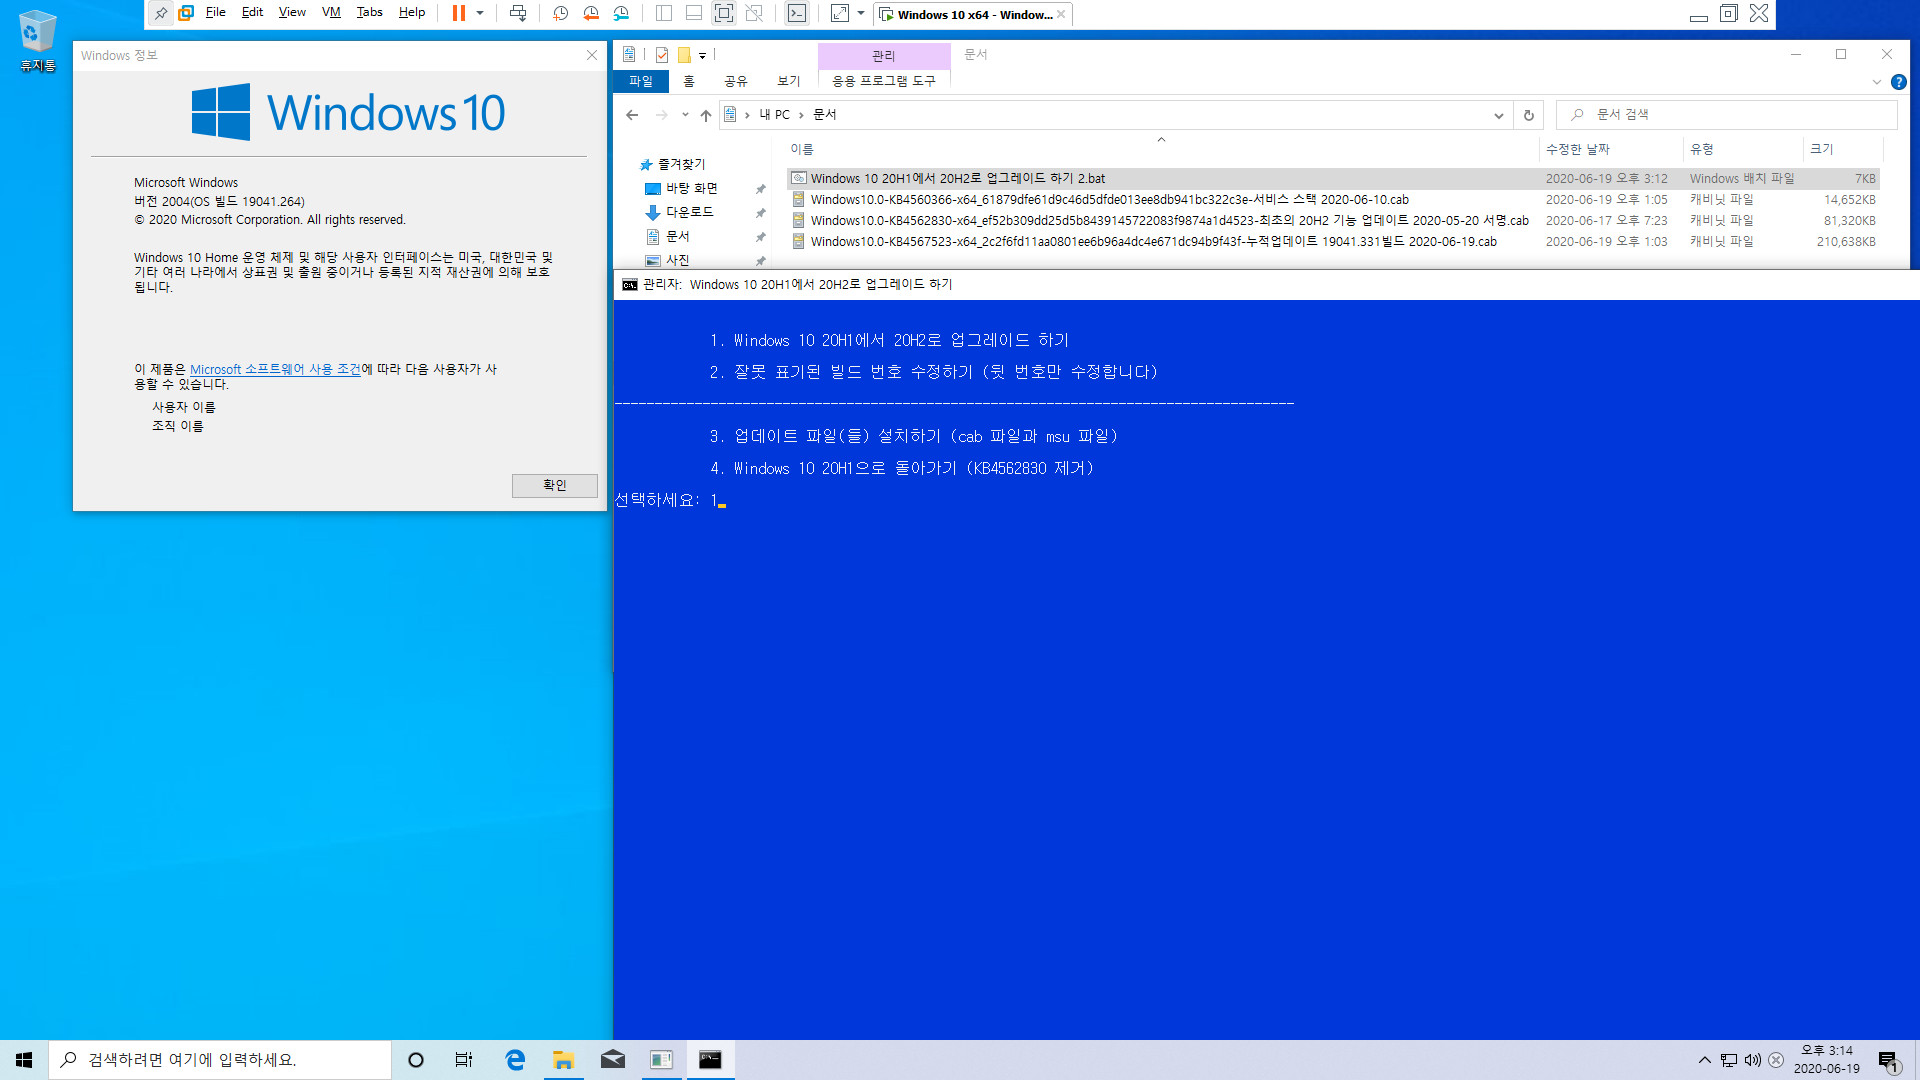1920x1080 pixels.
Task: Click the VMware library icon next to pin
Action: [186, 13]
